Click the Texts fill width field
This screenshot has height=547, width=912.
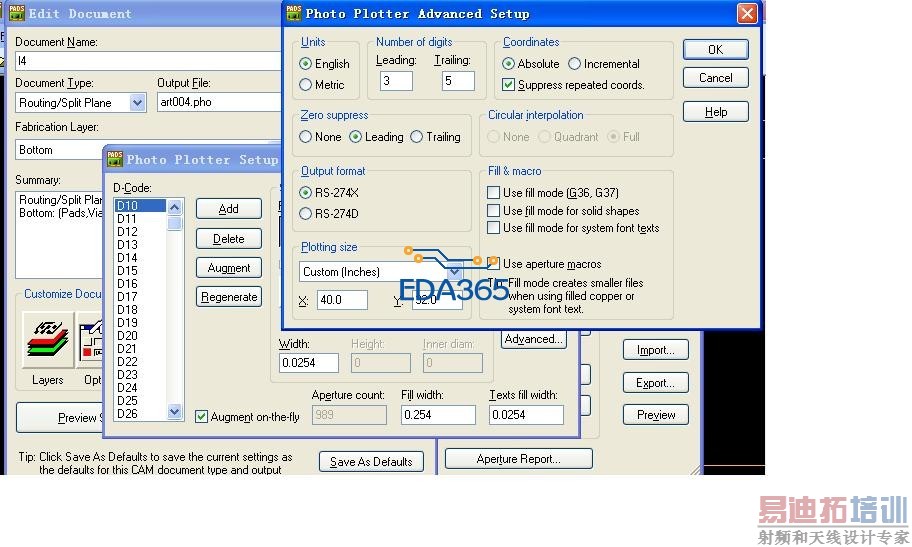click(526, 415)
